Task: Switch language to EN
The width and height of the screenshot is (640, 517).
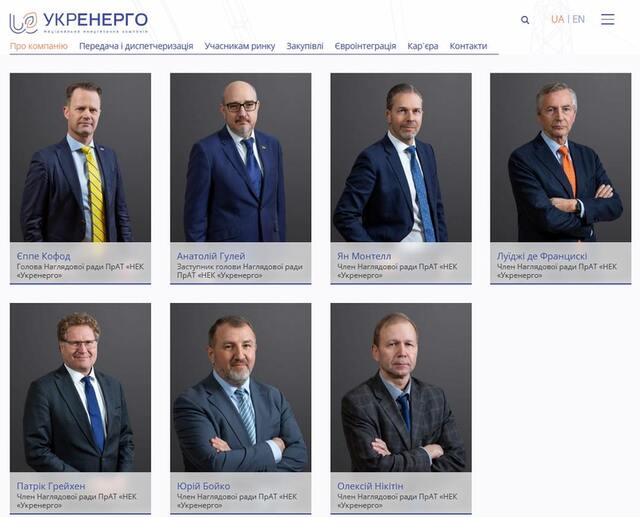Action: click(578, 19)
